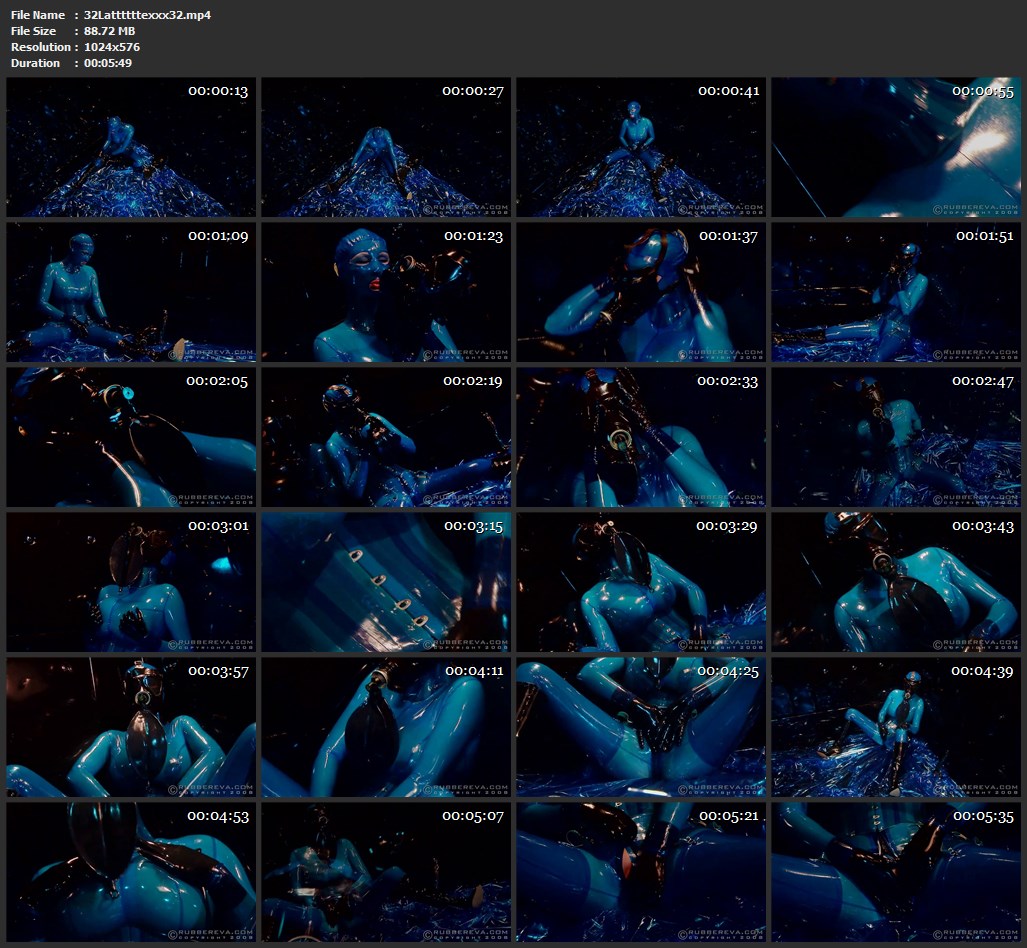This screenshot has height=948, width=1027.
Task: Select the "00:05:49" duration value
Action: click(x=108, y=63)
